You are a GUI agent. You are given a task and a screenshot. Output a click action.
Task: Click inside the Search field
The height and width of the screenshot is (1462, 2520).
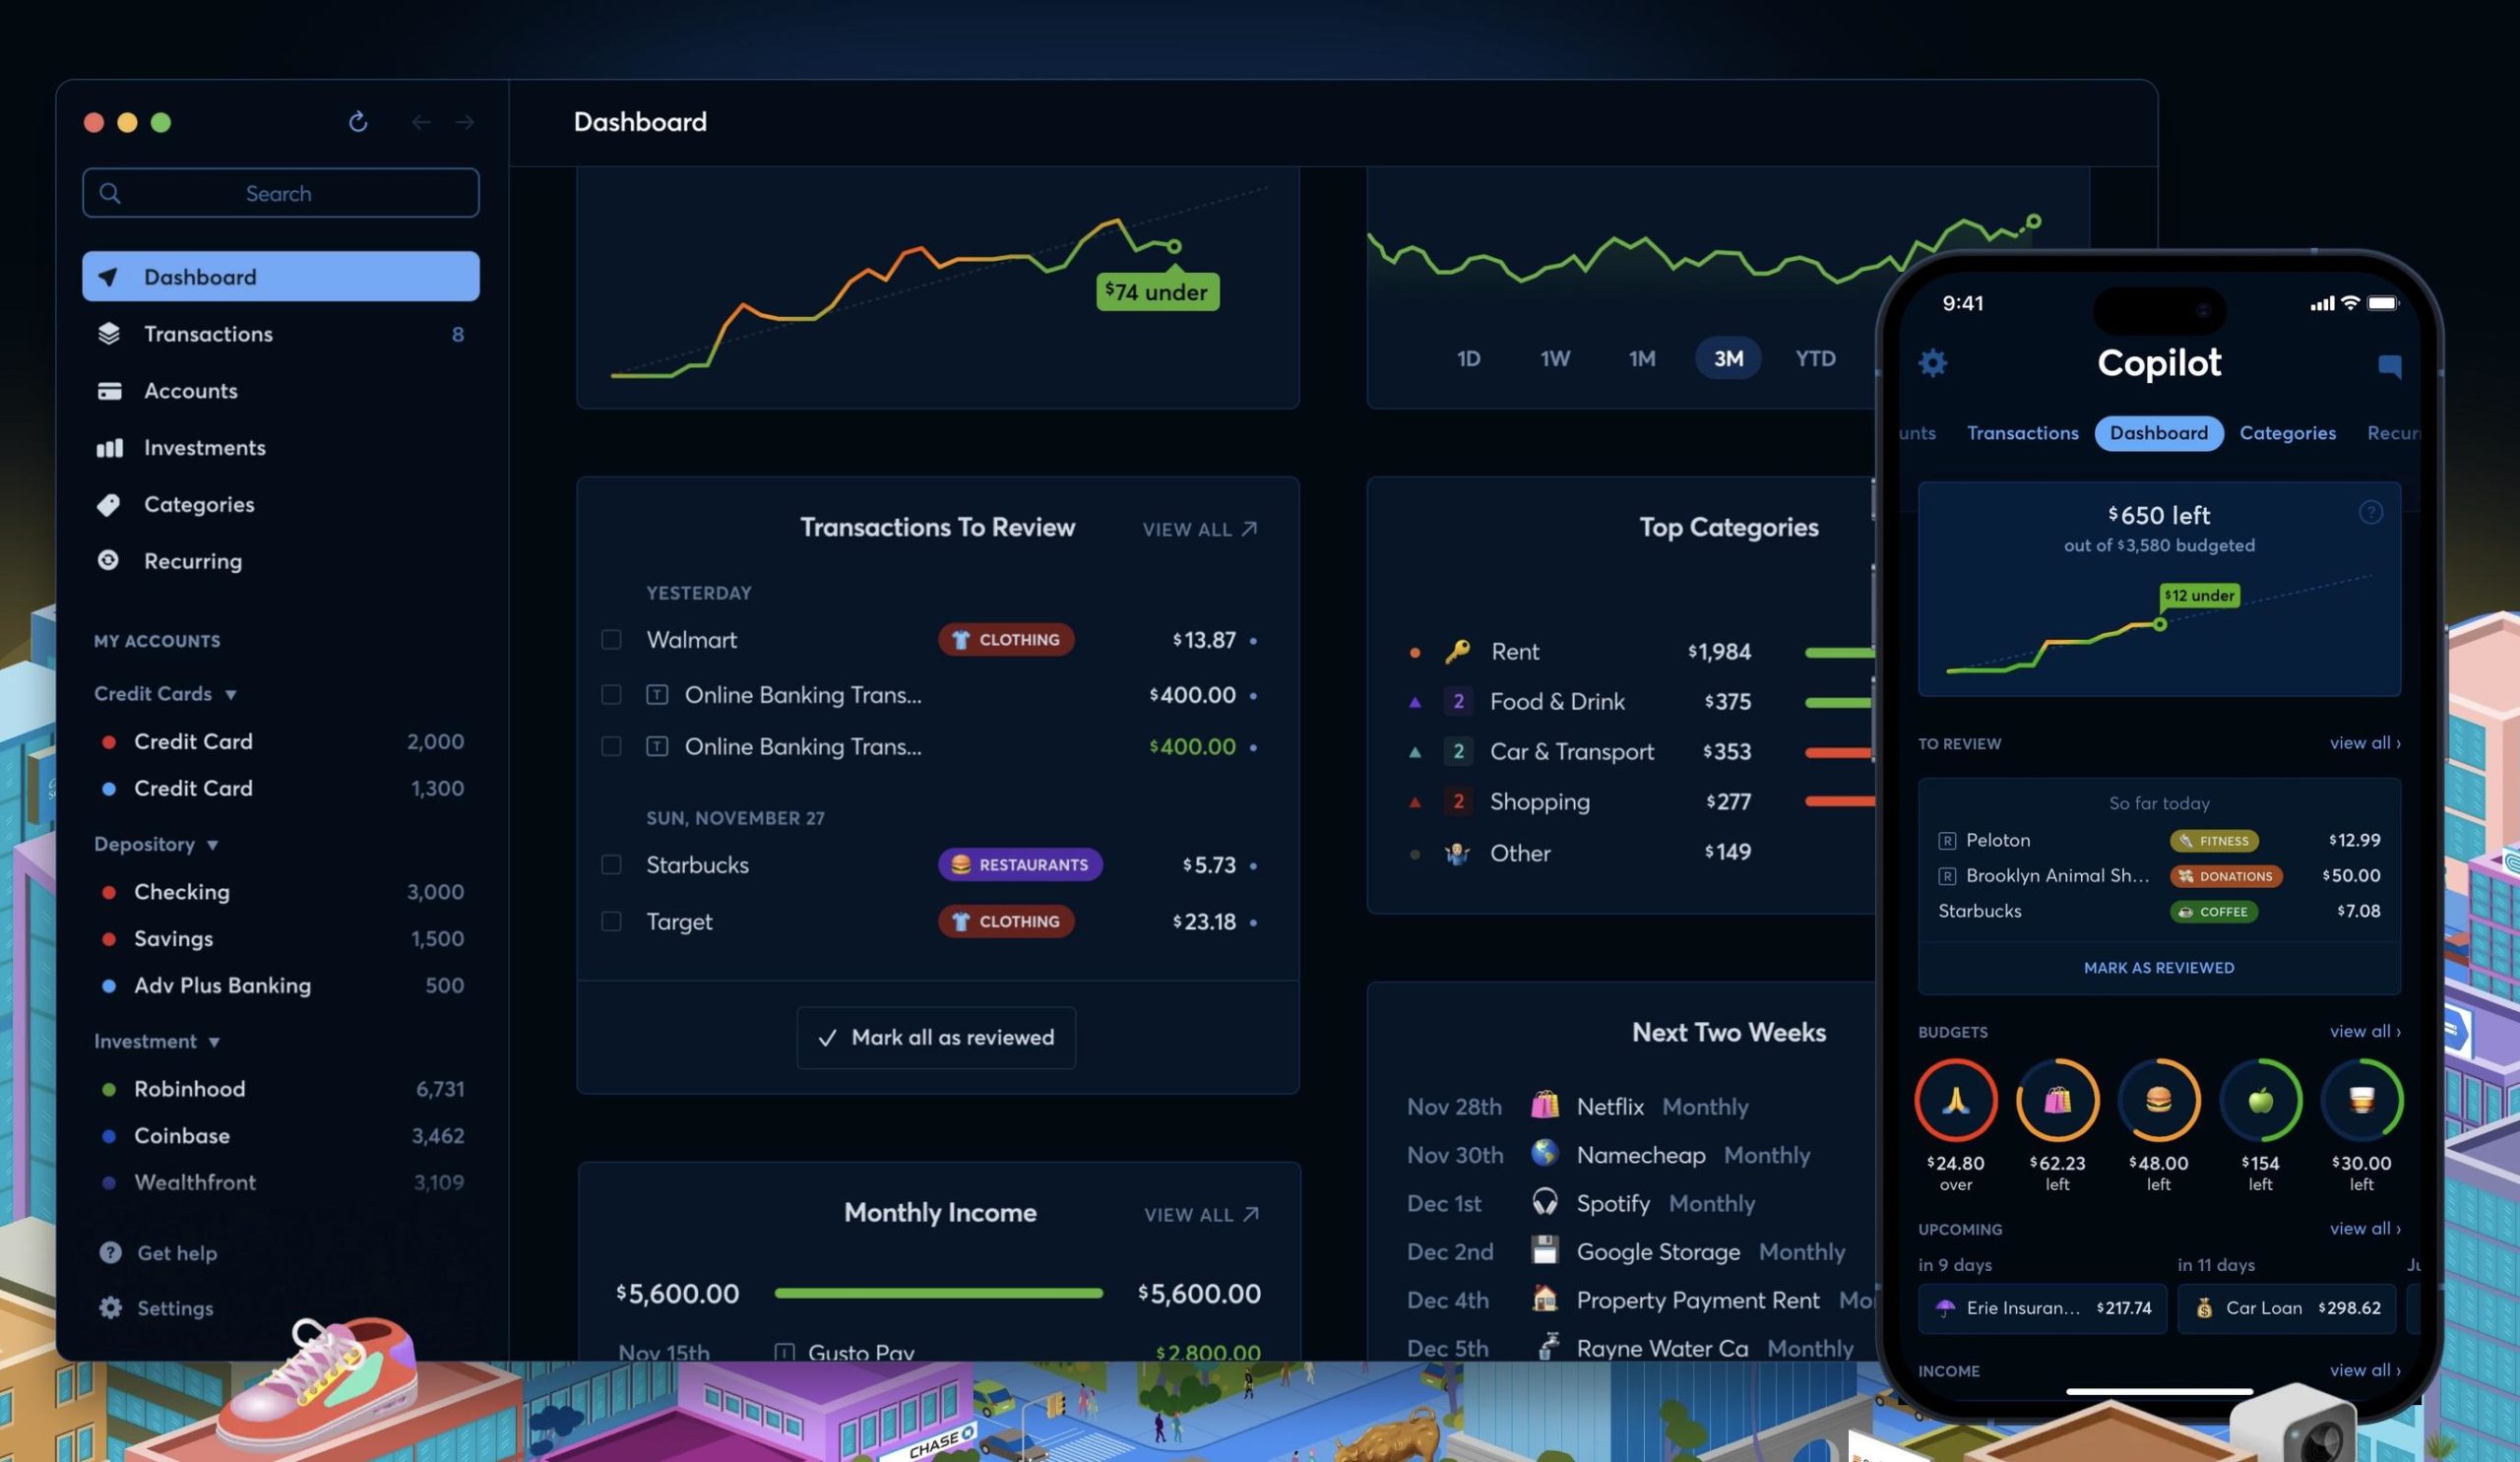[280, 192]
